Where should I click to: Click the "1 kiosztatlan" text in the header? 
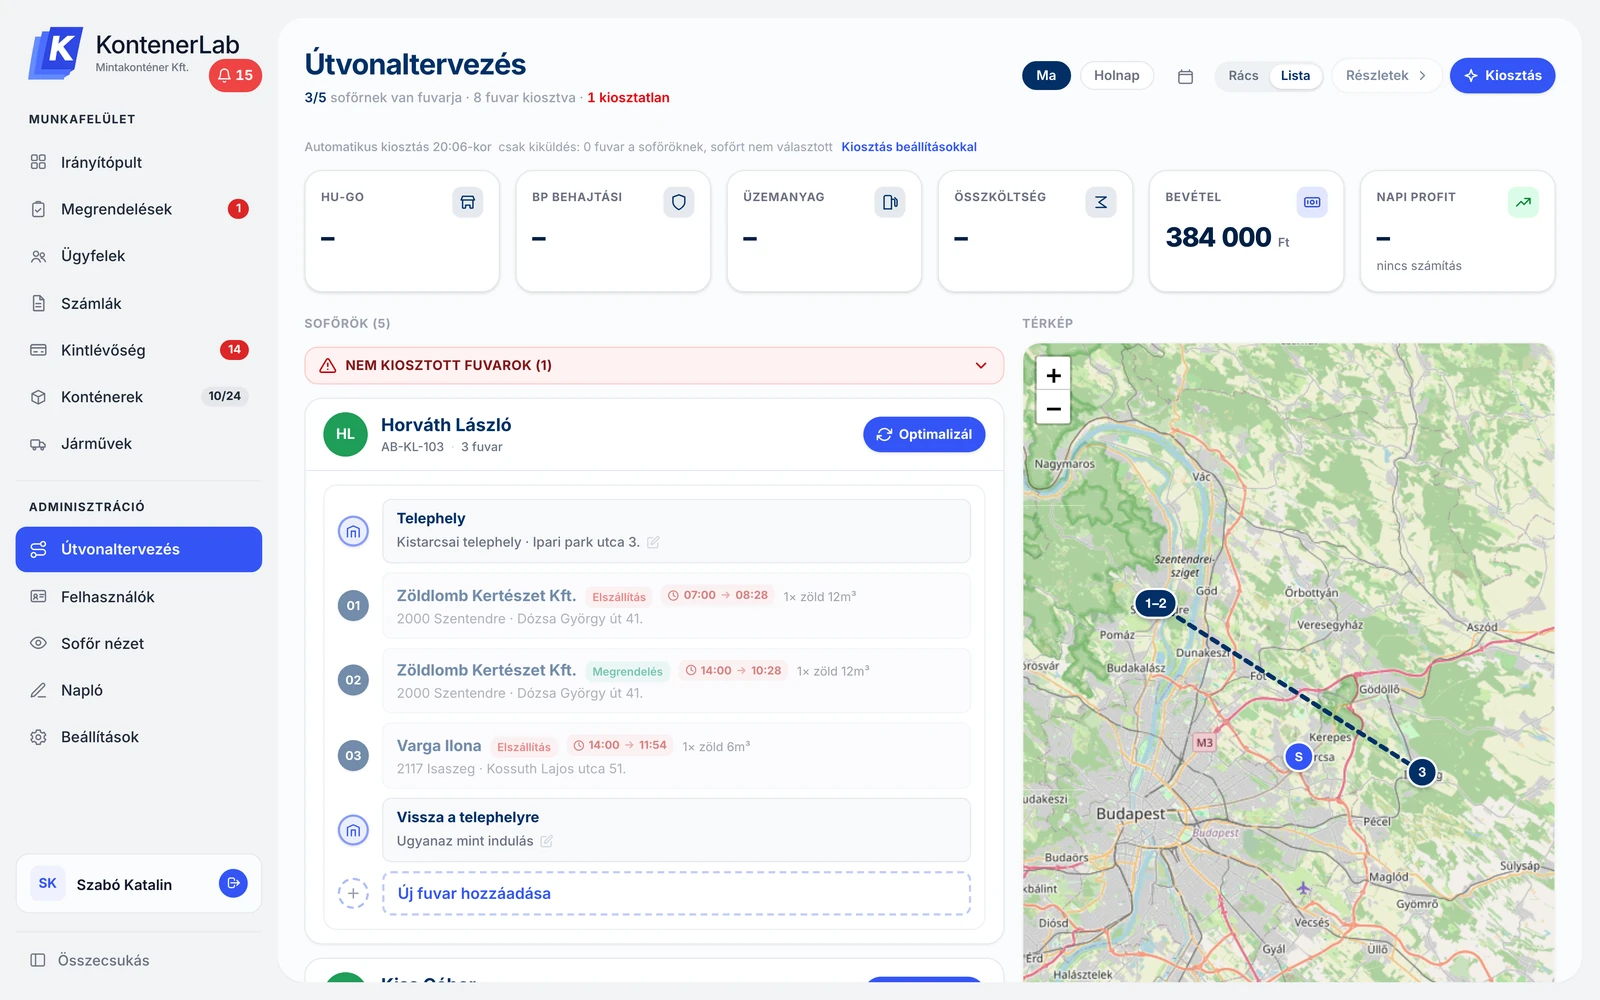[628, 98]
